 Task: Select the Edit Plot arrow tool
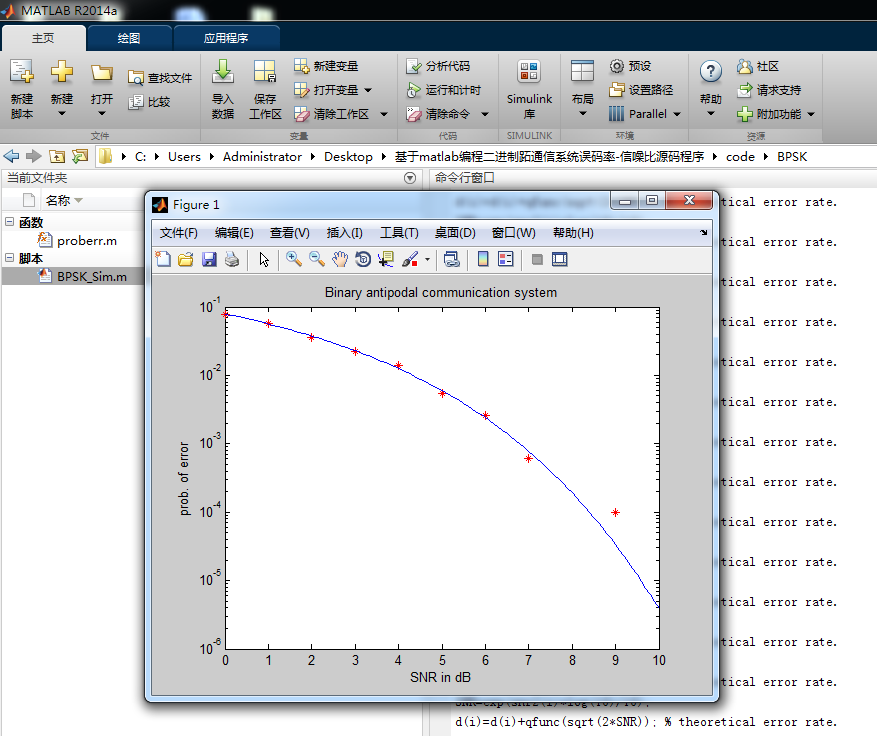click(264, 259)
